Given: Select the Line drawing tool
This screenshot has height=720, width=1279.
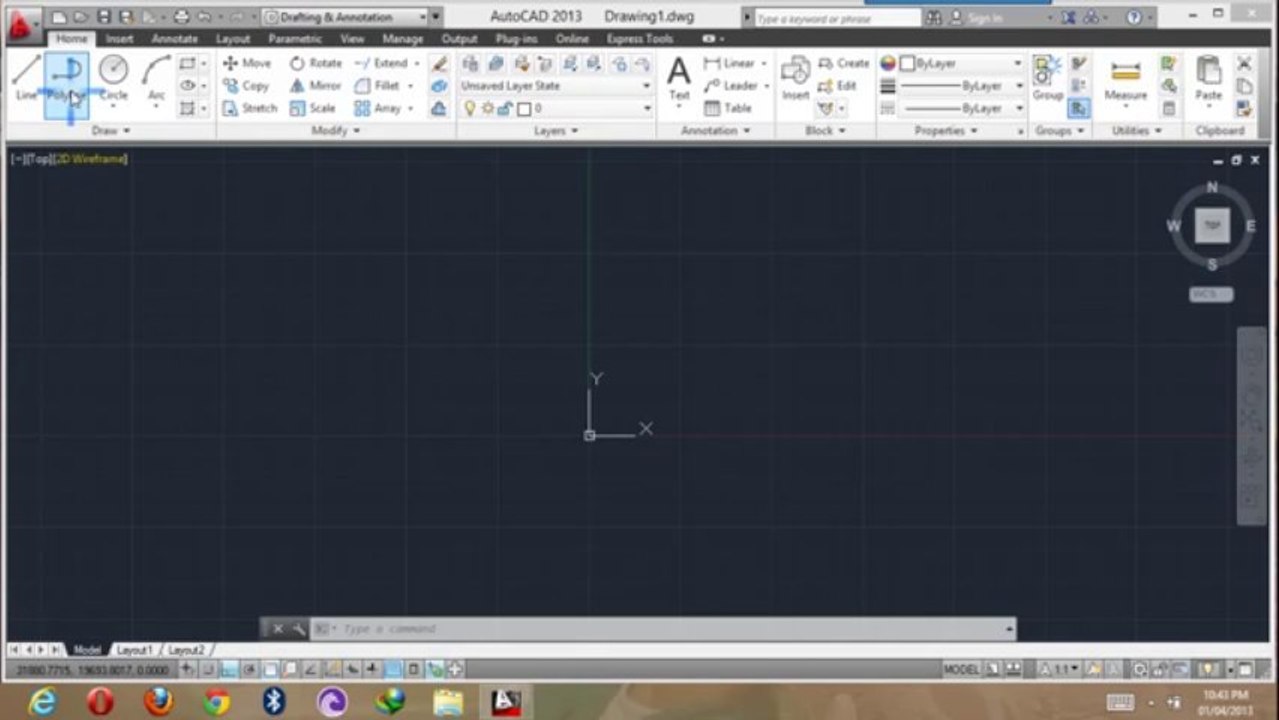Looking at the screenshot, I should (x=26, y=78).
